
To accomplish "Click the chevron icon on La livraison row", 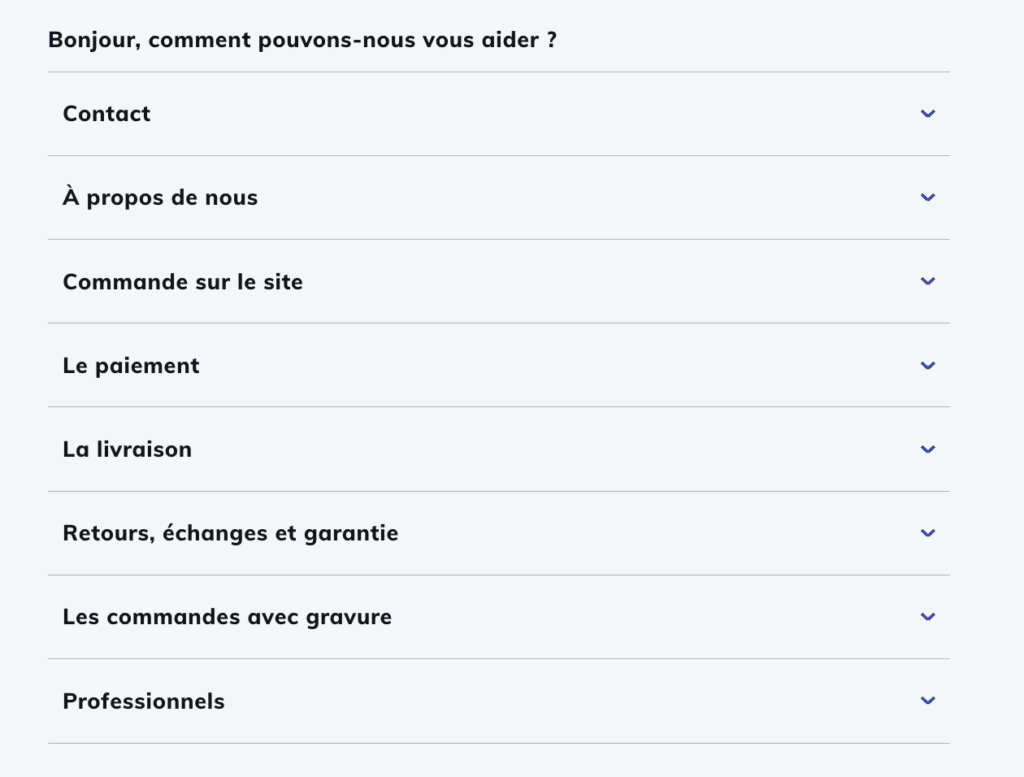I will (927, 450).
